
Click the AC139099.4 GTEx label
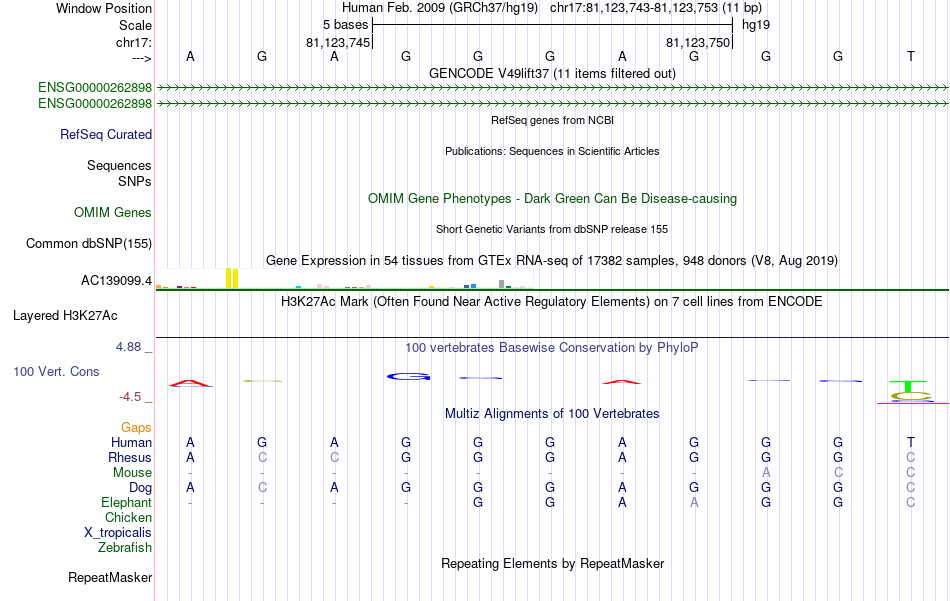coord(116,281)
